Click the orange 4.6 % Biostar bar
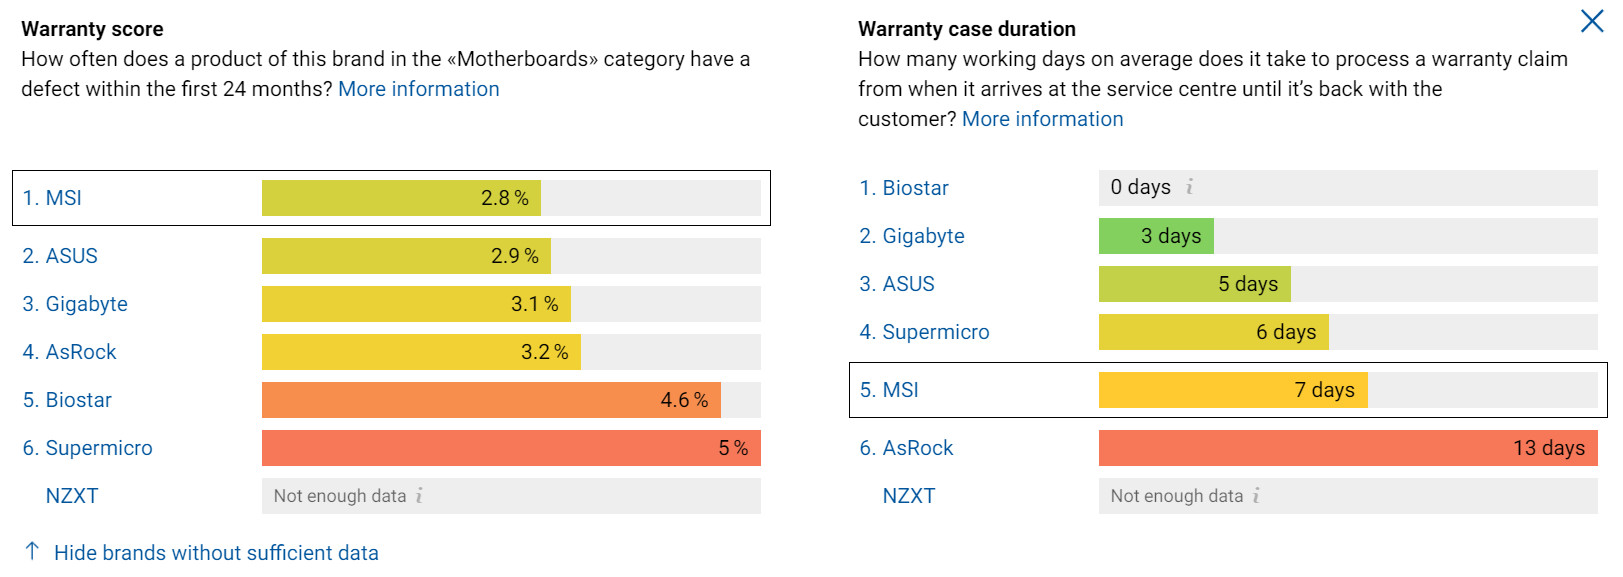 (490, 400)
